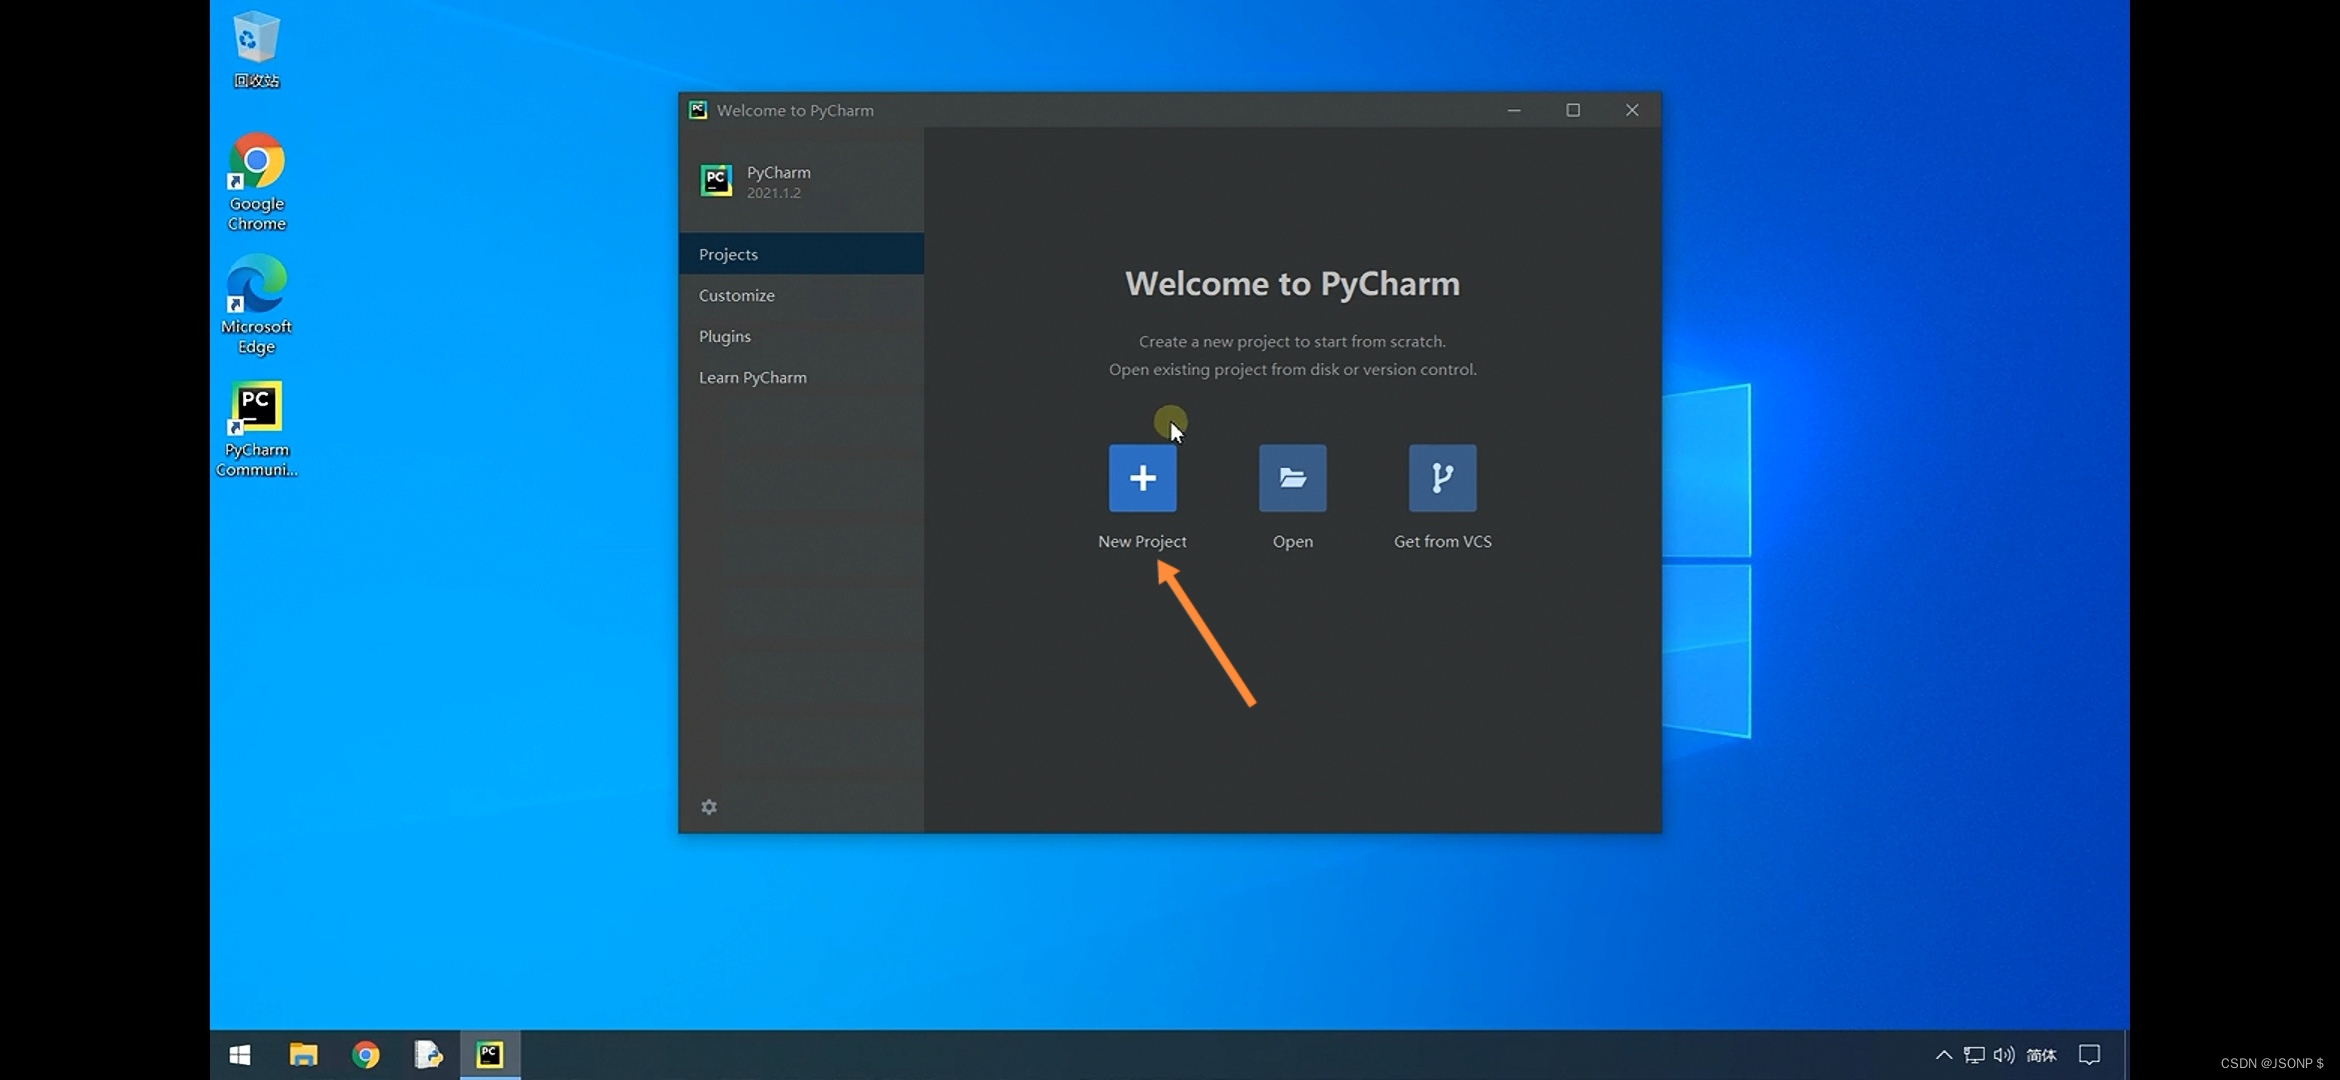Click the volume speaker tray icon
The image size is (2340, 1080).
tap(2004, 1055)
